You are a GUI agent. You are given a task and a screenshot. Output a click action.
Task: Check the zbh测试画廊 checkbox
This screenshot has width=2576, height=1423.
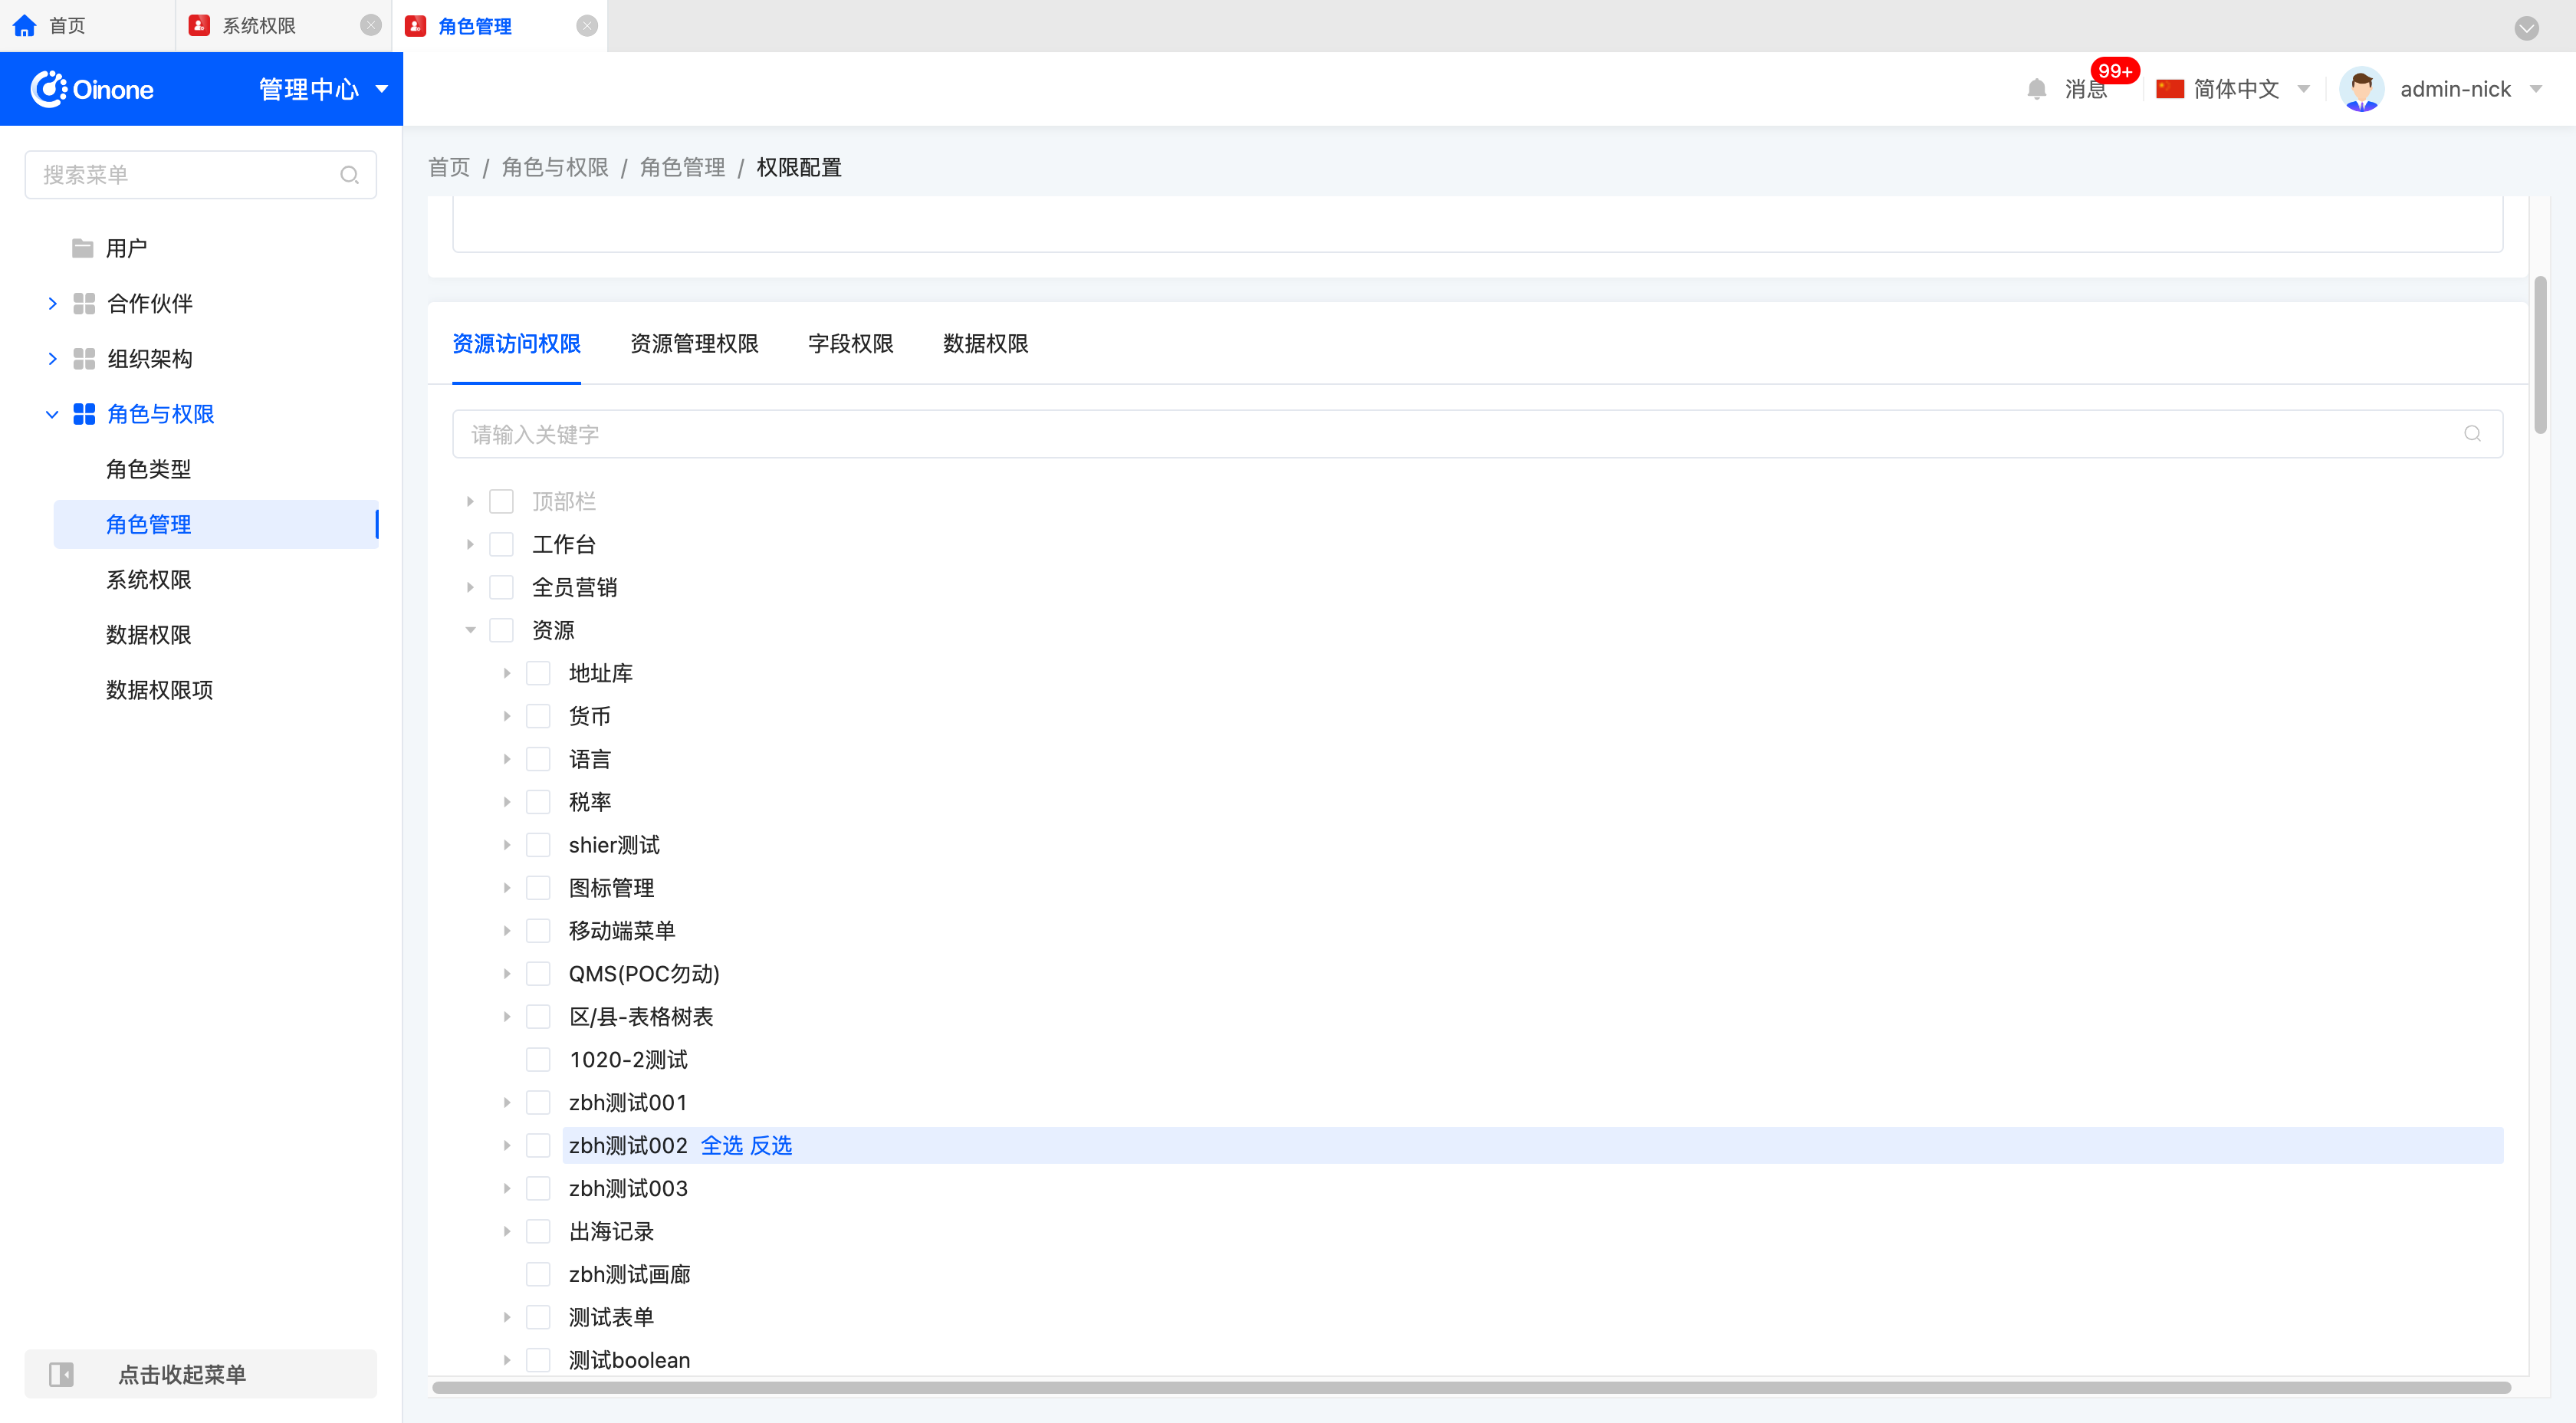click(x=538, y=1274)
